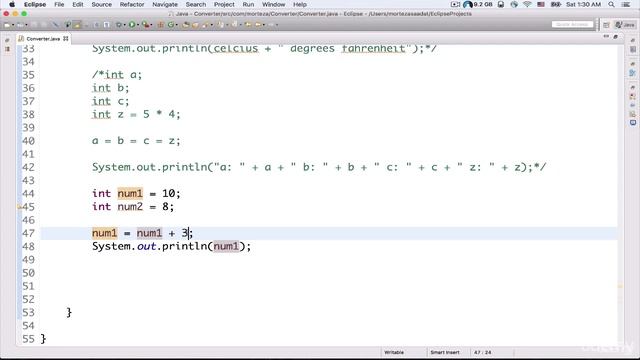
Task: Switch to the Java perspective button
Action: (x=625, y=25)
